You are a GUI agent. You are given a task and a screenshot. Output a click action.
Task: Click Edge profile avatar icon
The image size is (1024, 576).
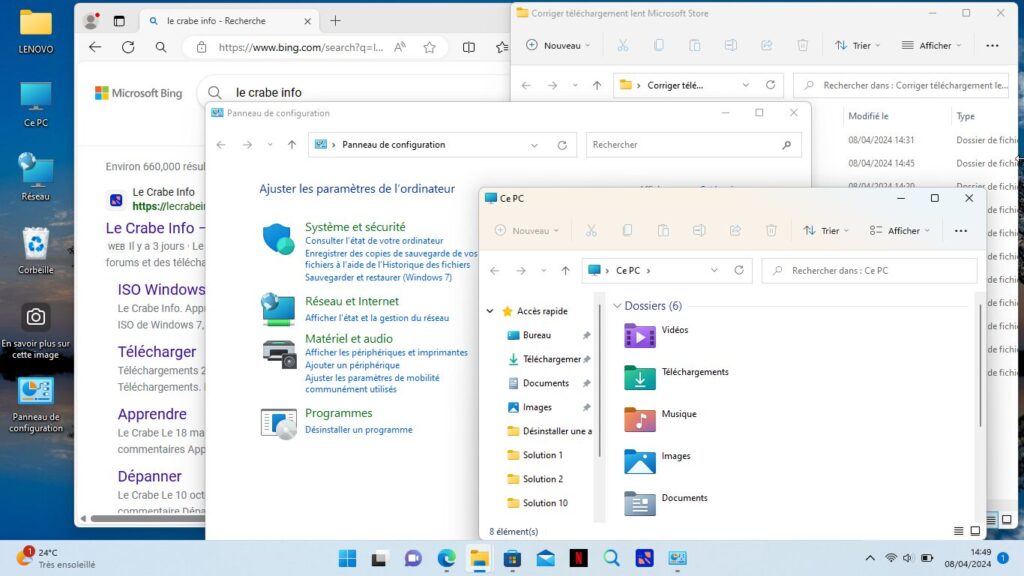pyautogui.click(x=91, y=21)
